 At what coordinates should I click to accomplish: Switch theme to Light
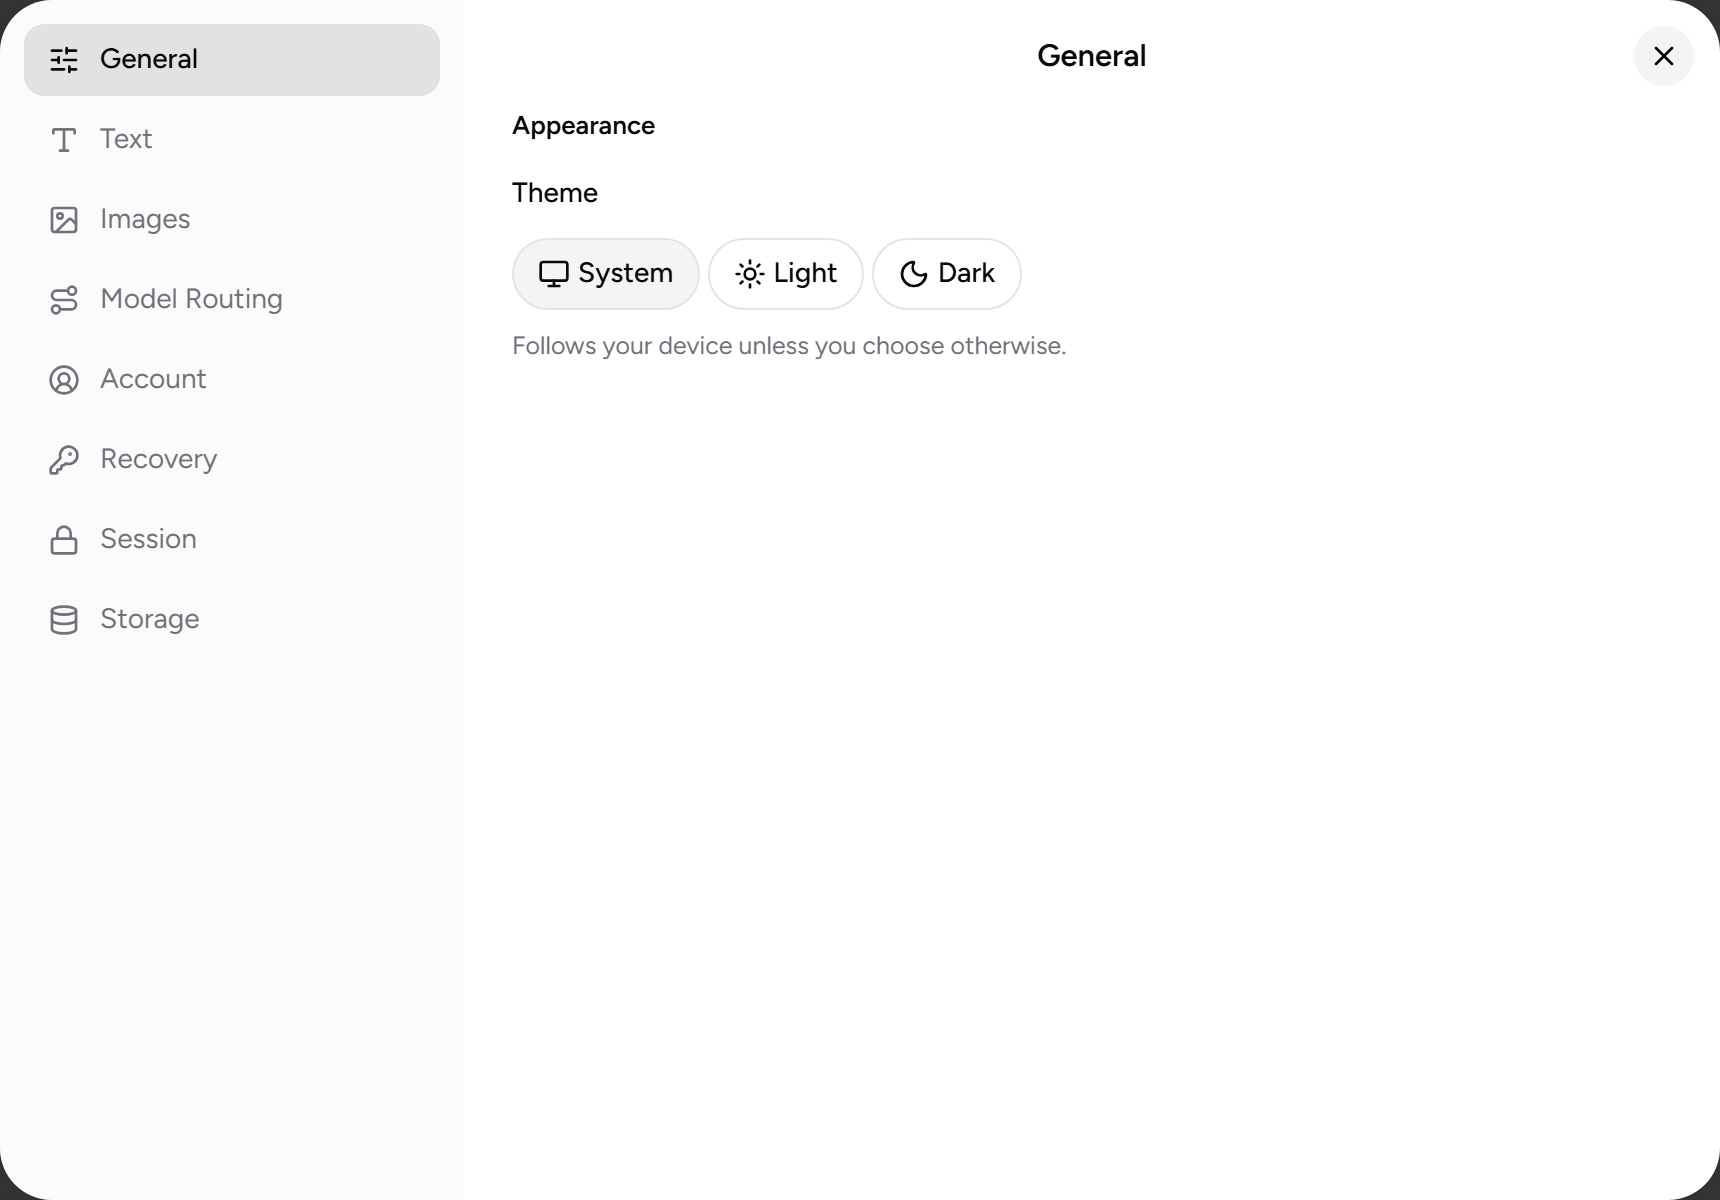point(785,274)
